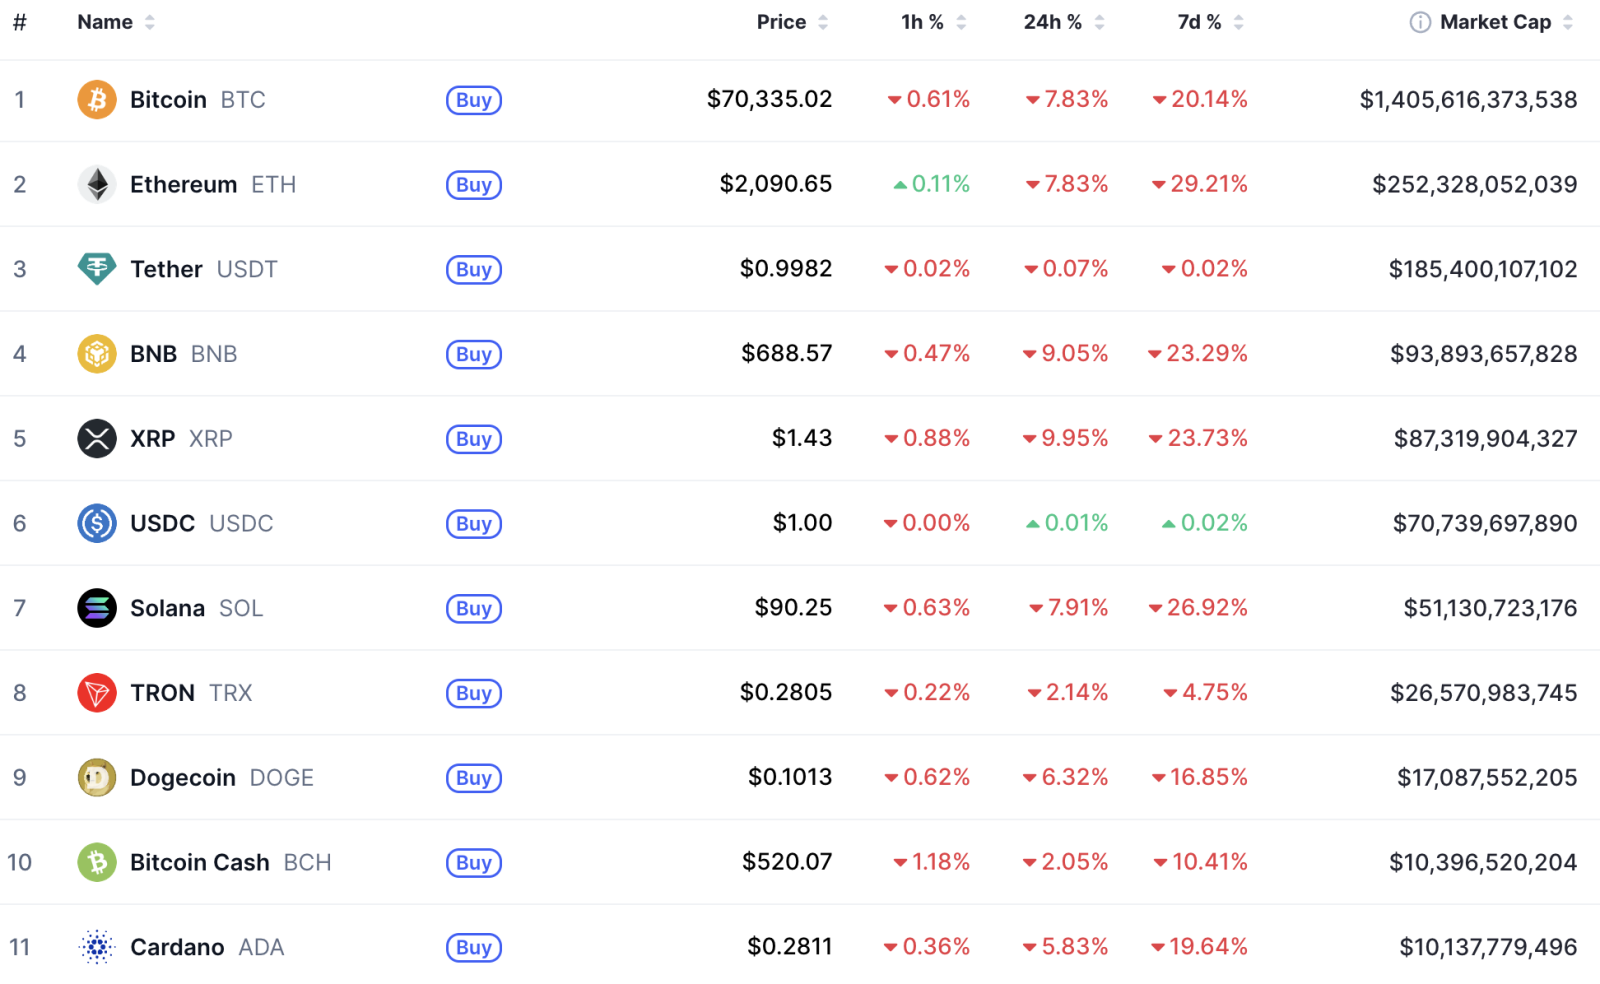Click the Ethereum diamond logo icon
Viewport: 1600px width, 984px height.
coord(97,185)
